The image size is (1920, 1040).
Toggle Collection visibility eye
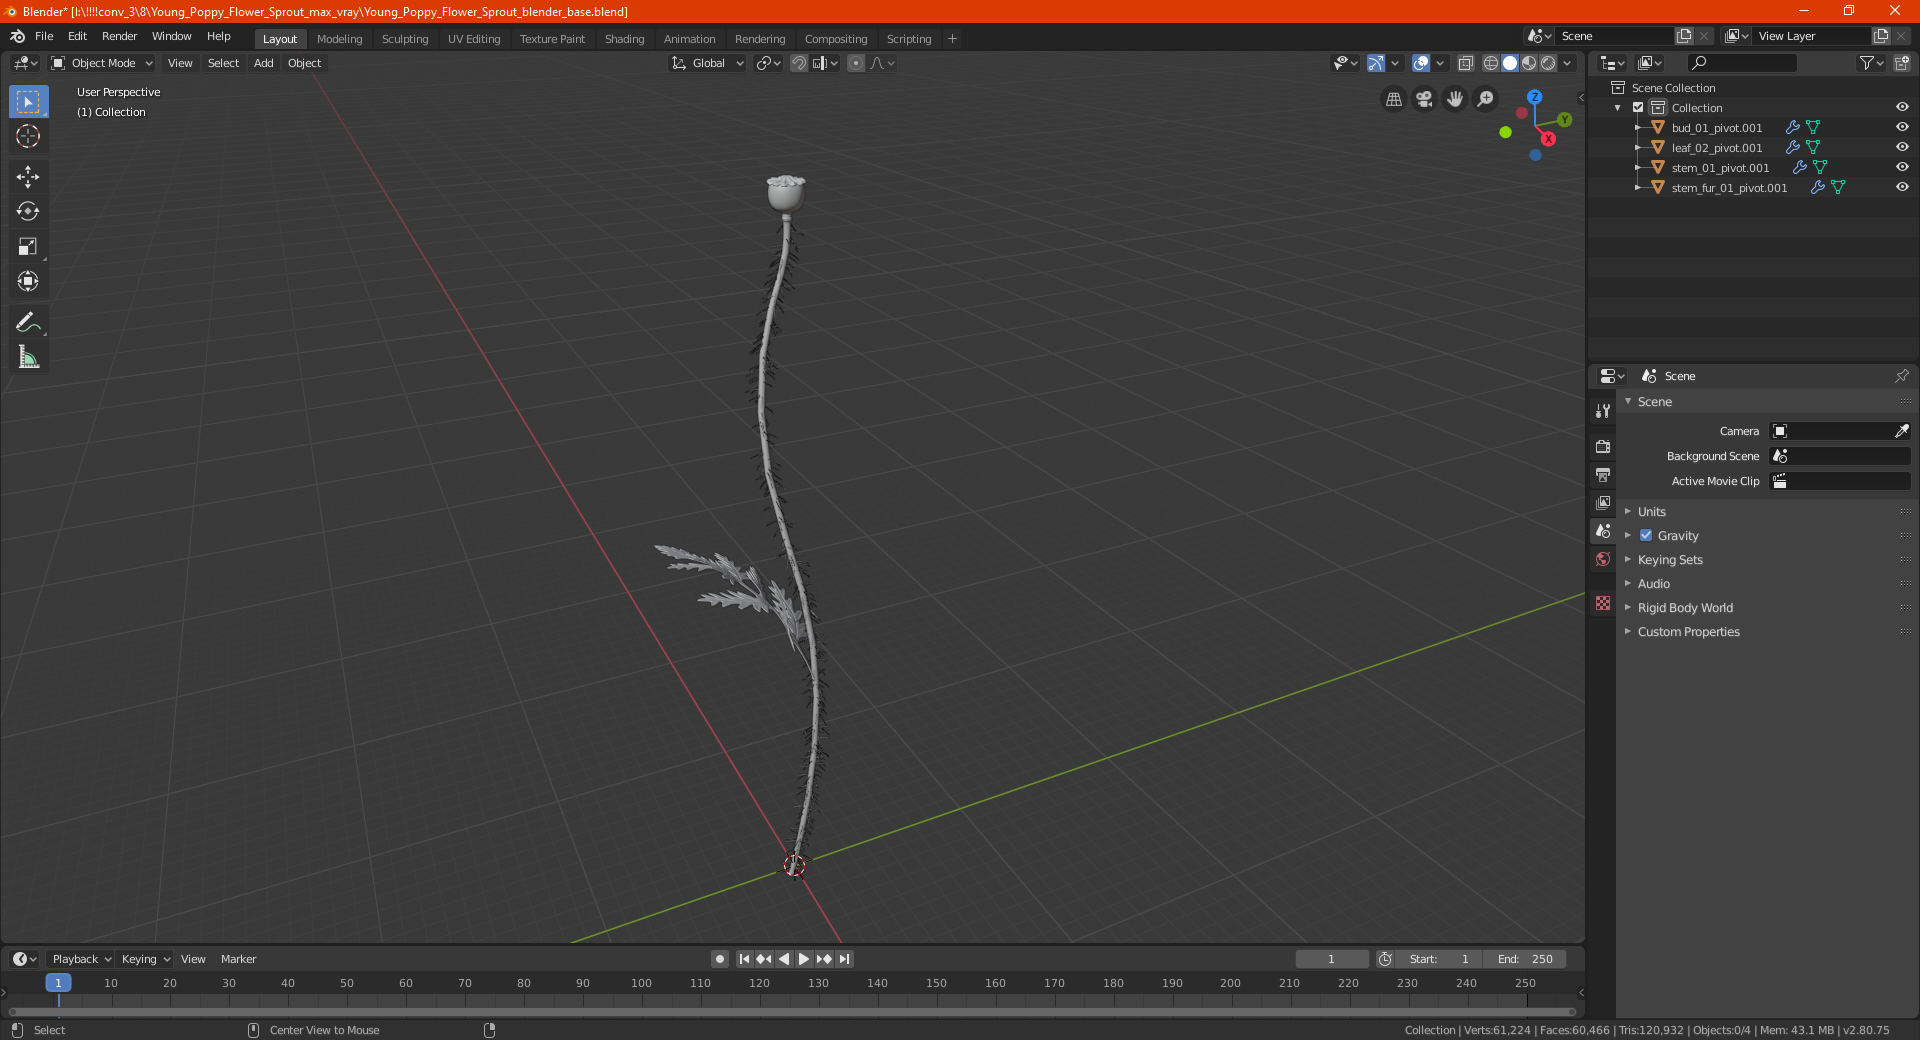click(1902, 107)
